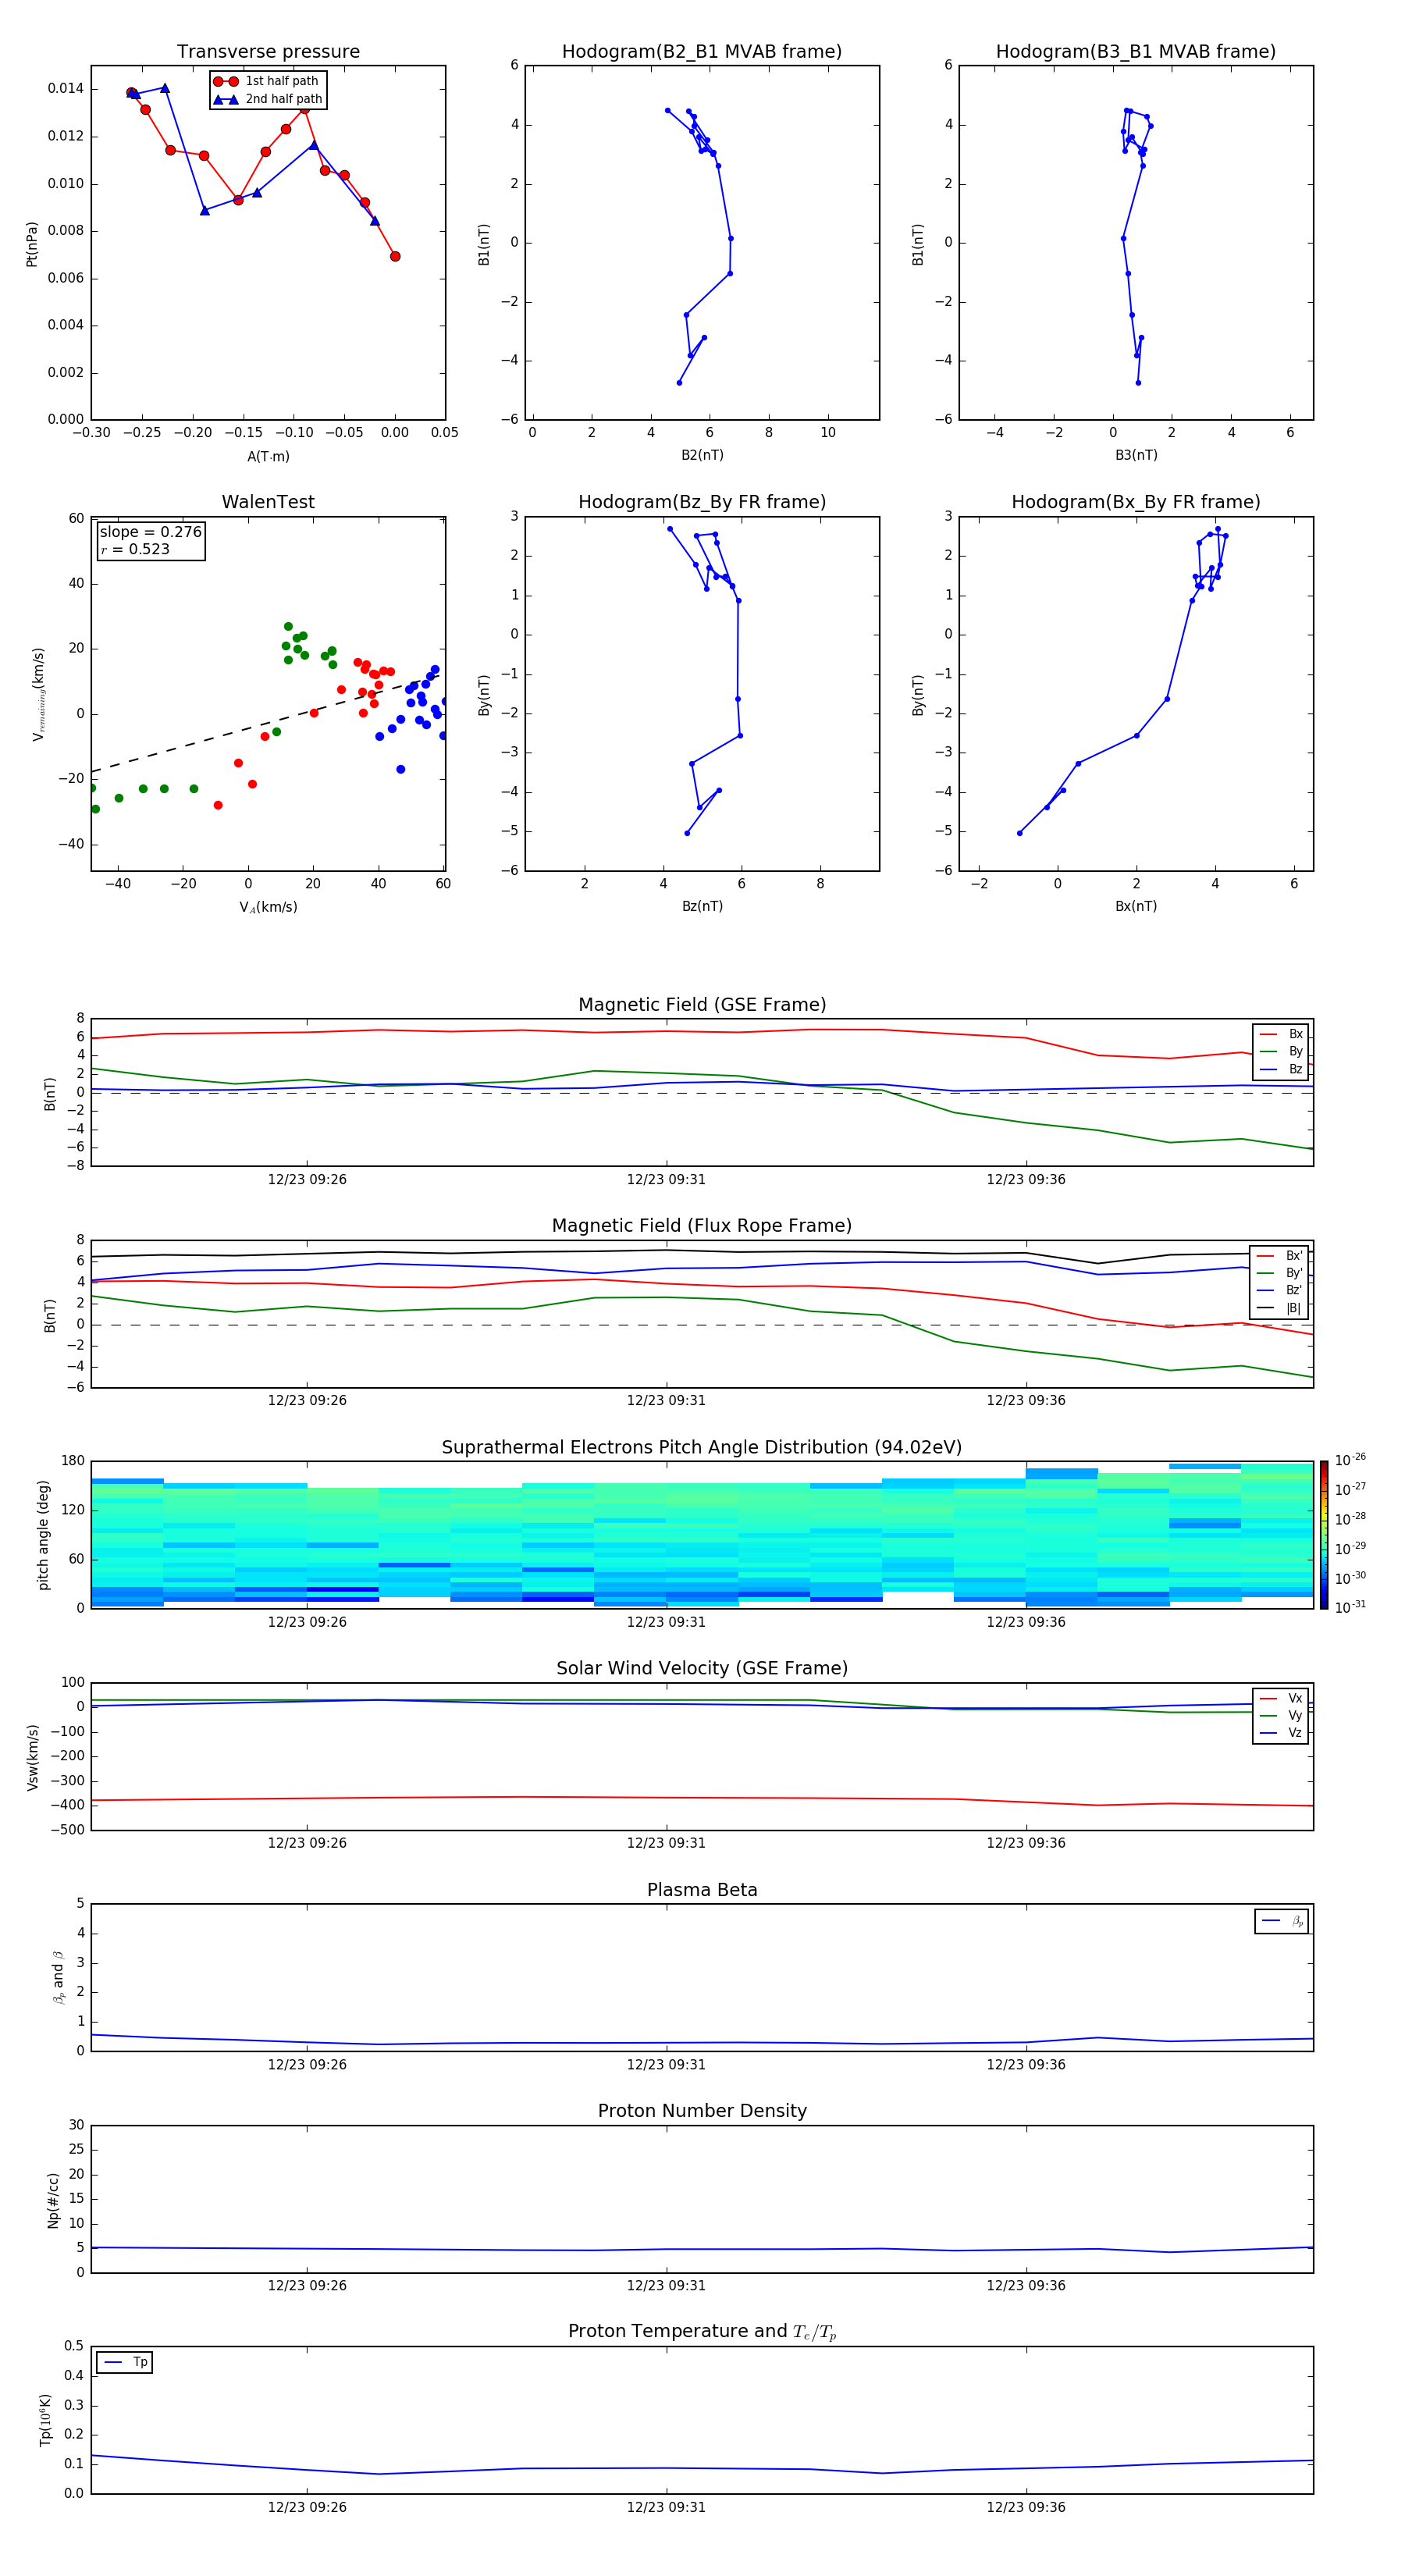1405x2576 pixels.
Task: Click the "Hodogram(Bz_By FR frame)" title
Action: 702,502
